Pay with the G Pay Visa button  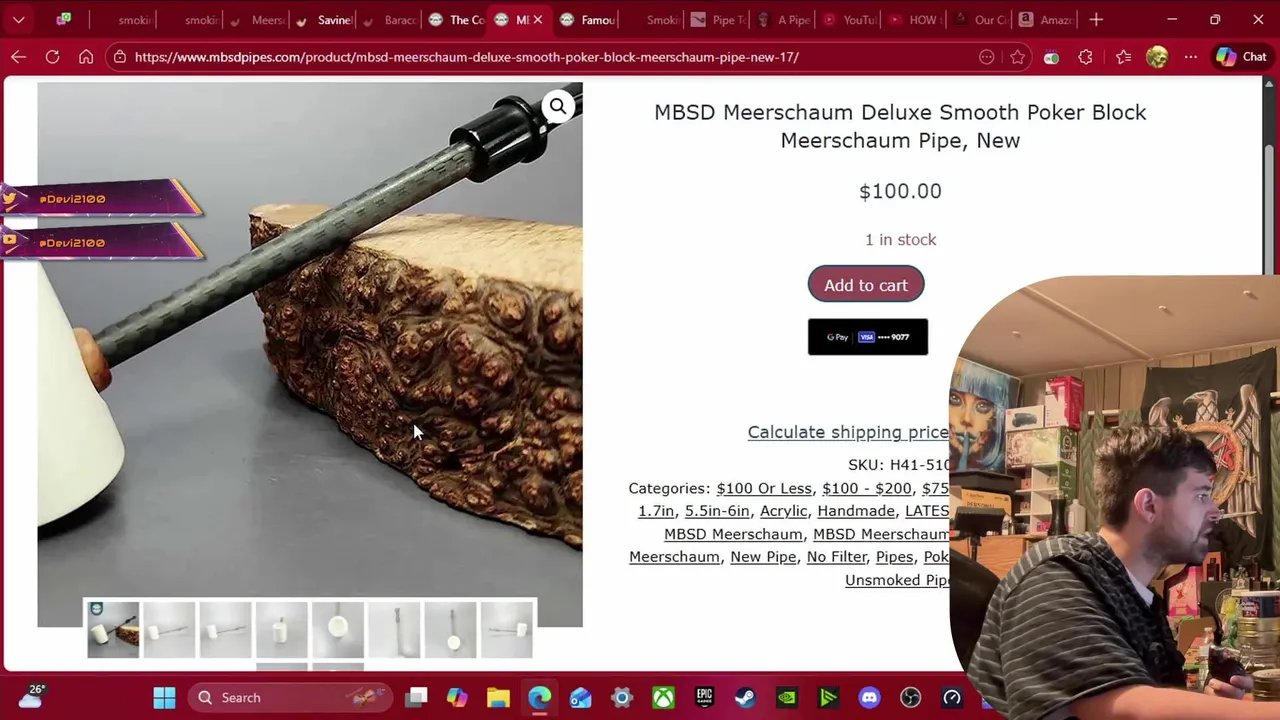868,337
